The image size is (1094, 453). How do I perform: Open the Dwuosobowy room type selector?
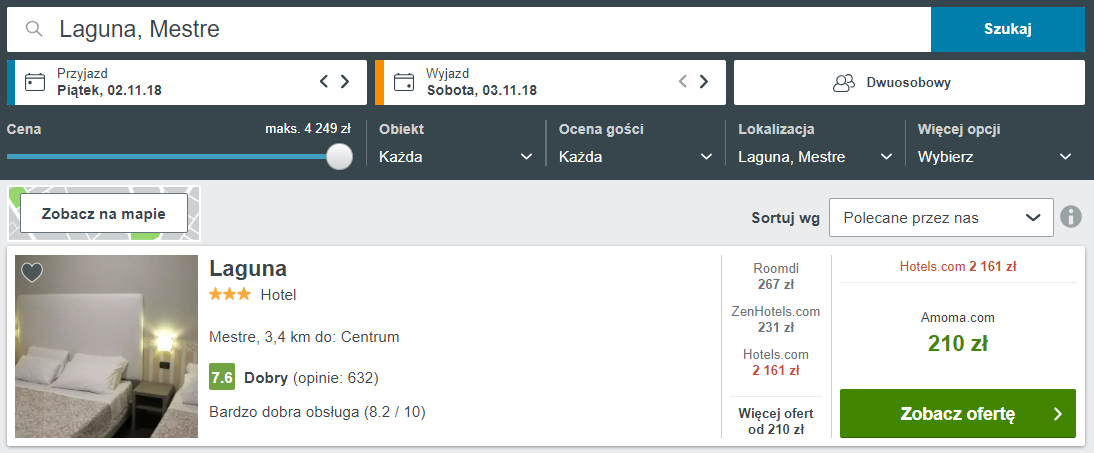point(909,82)
